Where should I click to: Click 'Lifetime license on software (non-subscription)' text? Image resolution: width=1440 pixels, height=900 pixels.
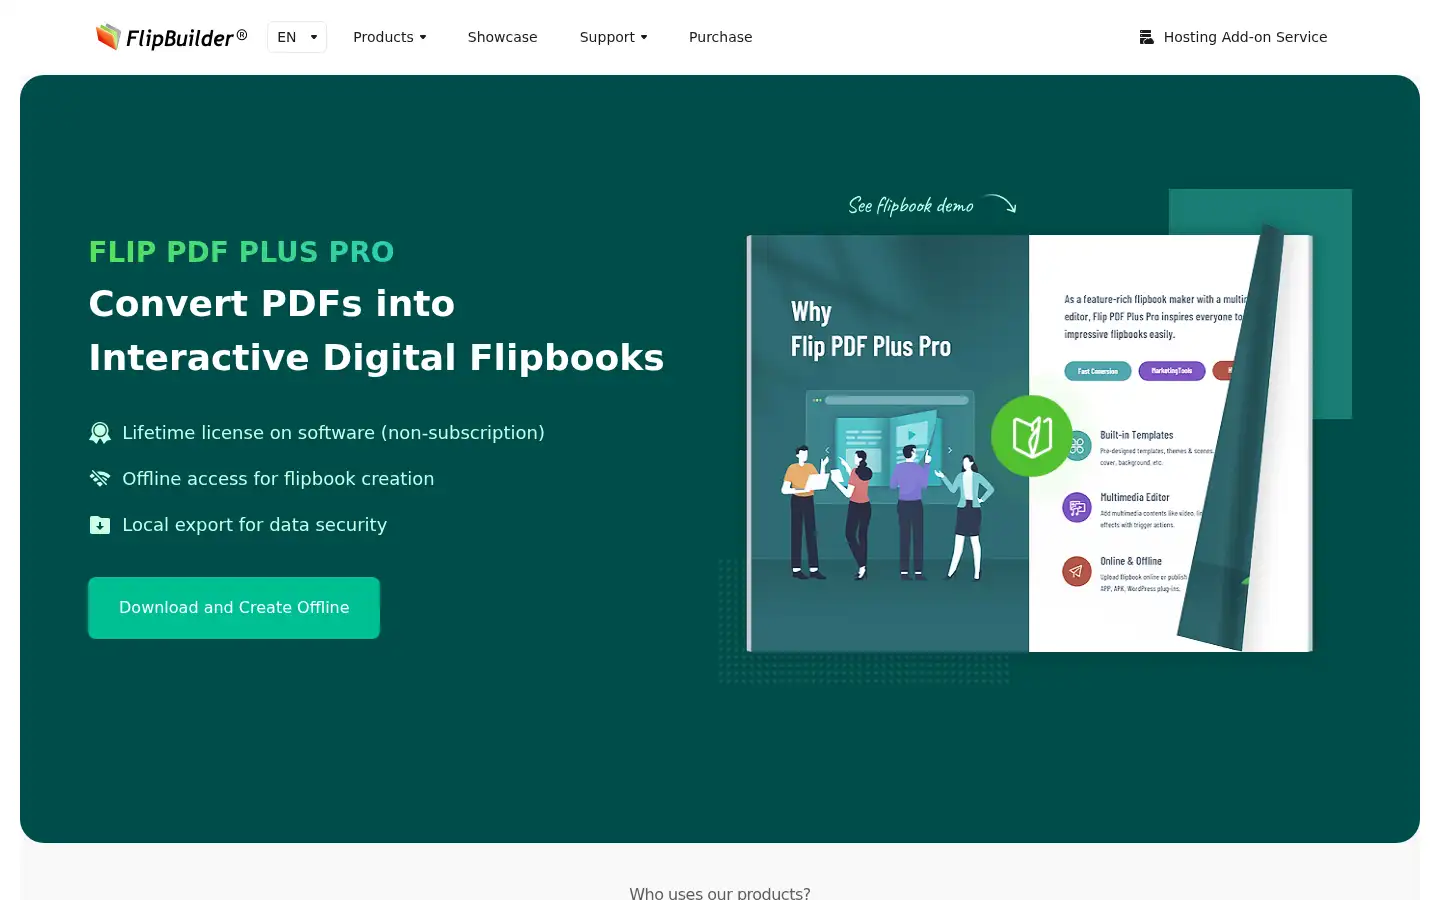tap(333, 433)
